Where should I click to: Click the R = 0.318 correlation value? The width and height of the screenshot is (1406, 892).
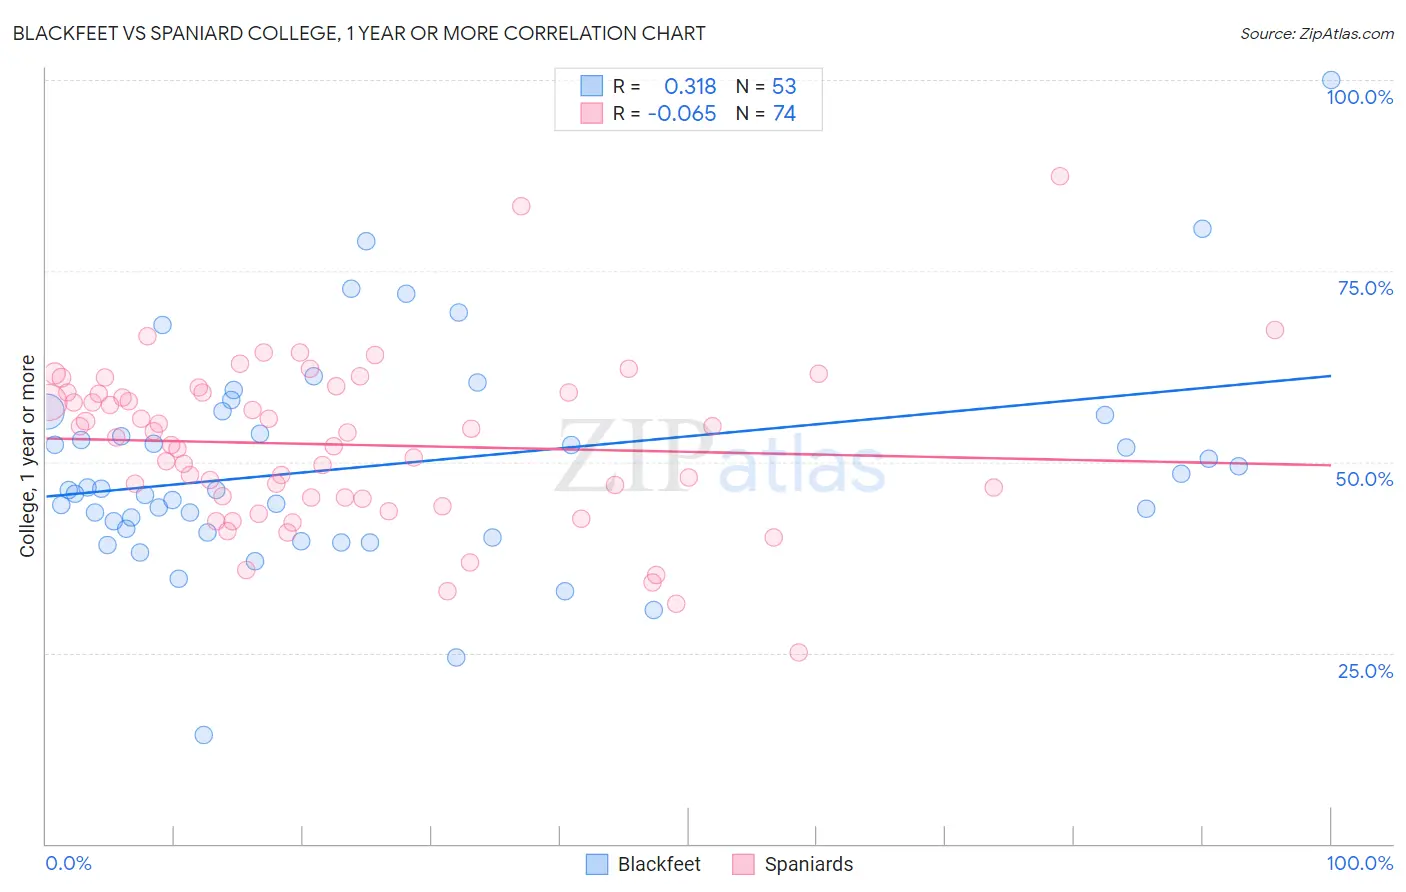click(x=664, y=86)
